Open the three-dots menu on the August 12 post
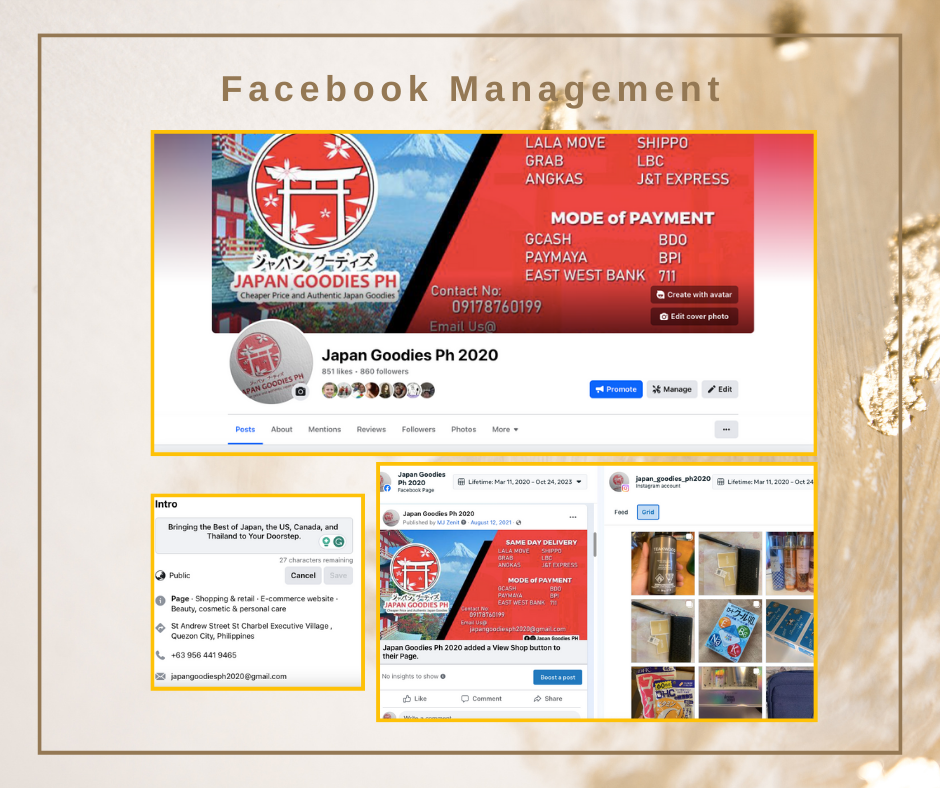Image resolution: width=940 pixels, height=788 pixels. (573, 517)
